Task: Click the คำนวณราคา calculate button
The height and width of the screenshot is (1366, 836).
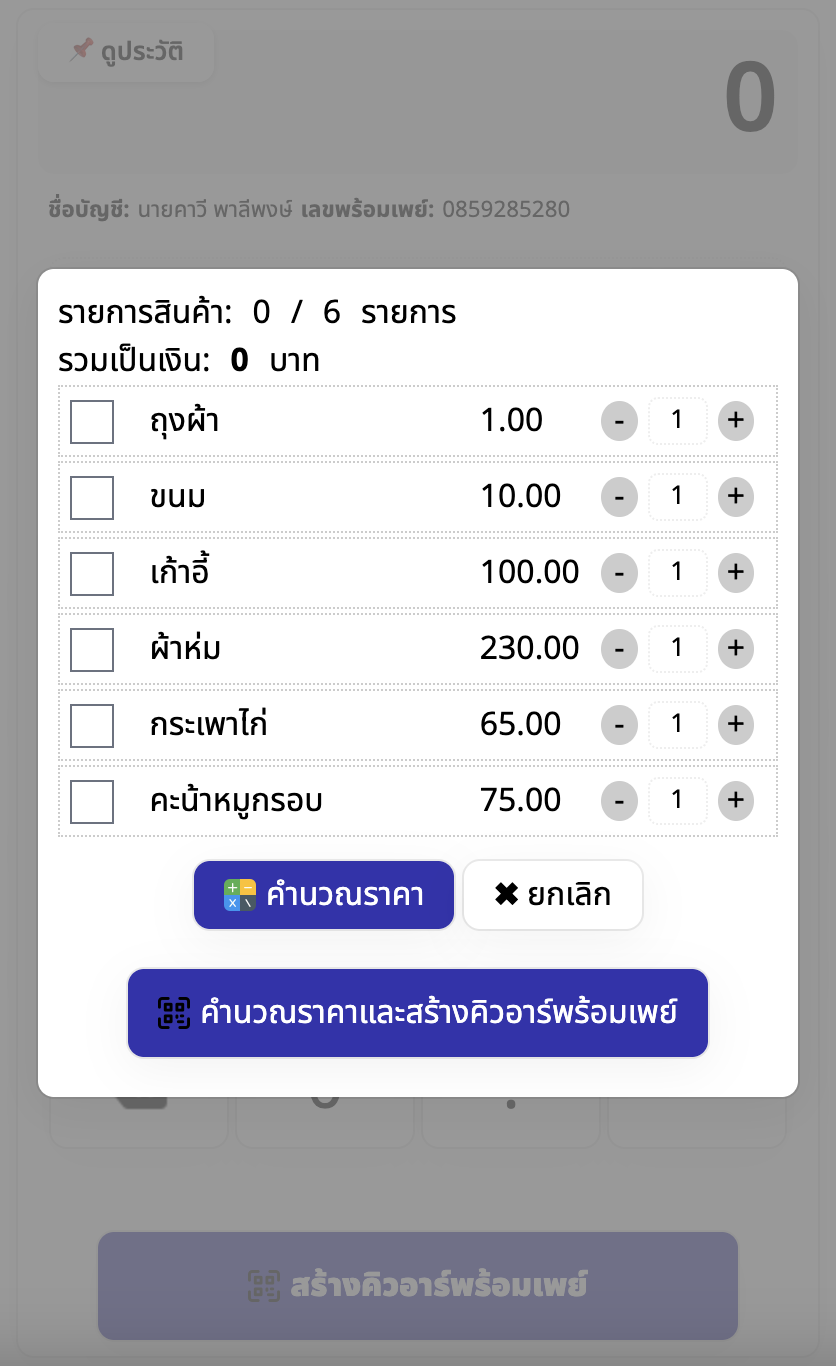Action: (x=324, y=895)
